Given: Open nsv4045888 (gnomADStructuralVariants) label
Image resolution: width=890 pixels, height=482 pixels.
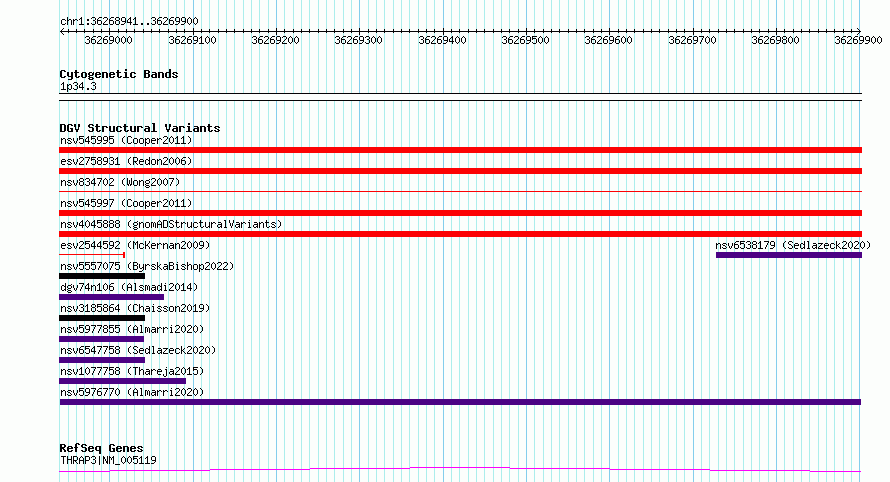Looking at the screenshot, I should coord(171,224).
